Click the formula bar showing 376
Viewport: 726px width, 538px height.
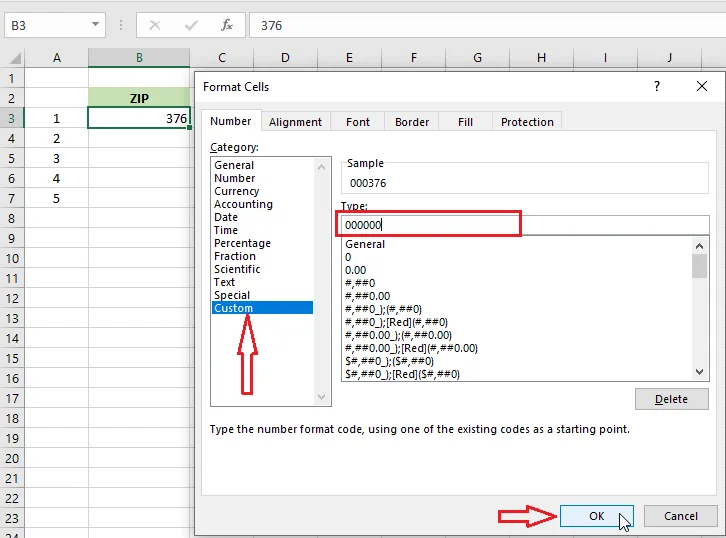[487, 25]
